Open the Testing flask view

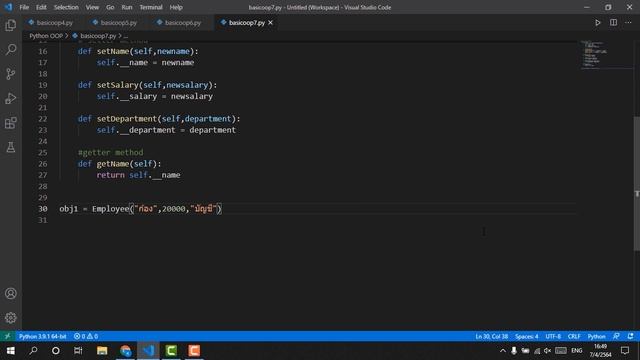[x=11, y=147]
